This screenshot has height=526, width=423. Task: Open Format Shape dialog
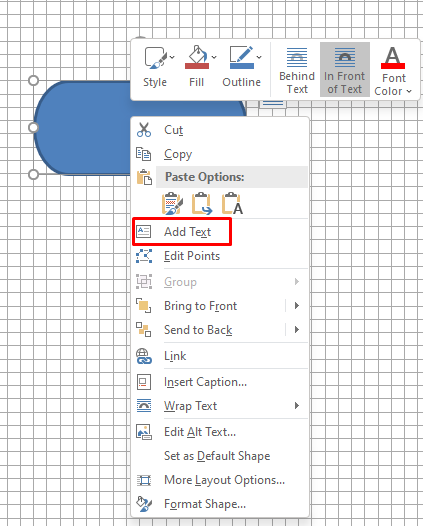205,504
